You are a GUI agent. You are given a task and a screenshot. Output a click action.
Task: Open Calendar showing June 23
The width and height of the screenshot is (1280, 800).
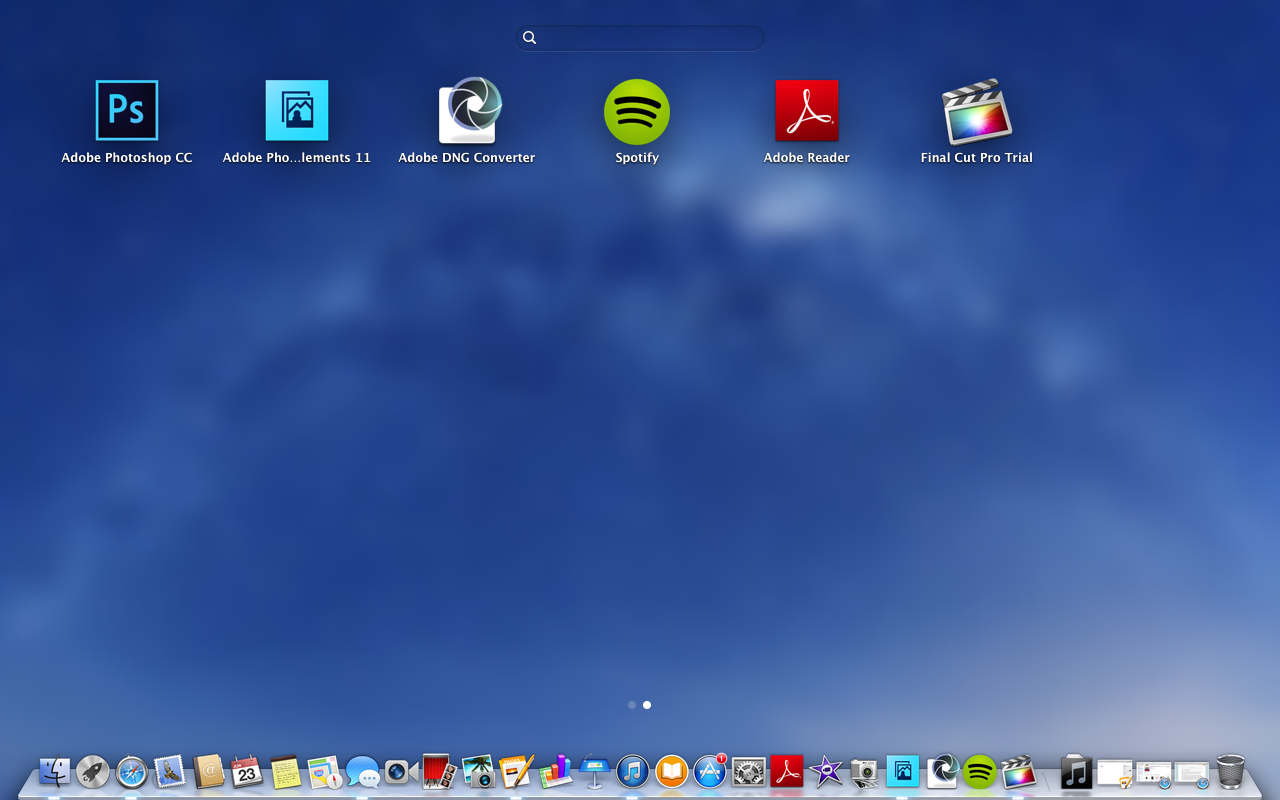[x=243, y=772]
